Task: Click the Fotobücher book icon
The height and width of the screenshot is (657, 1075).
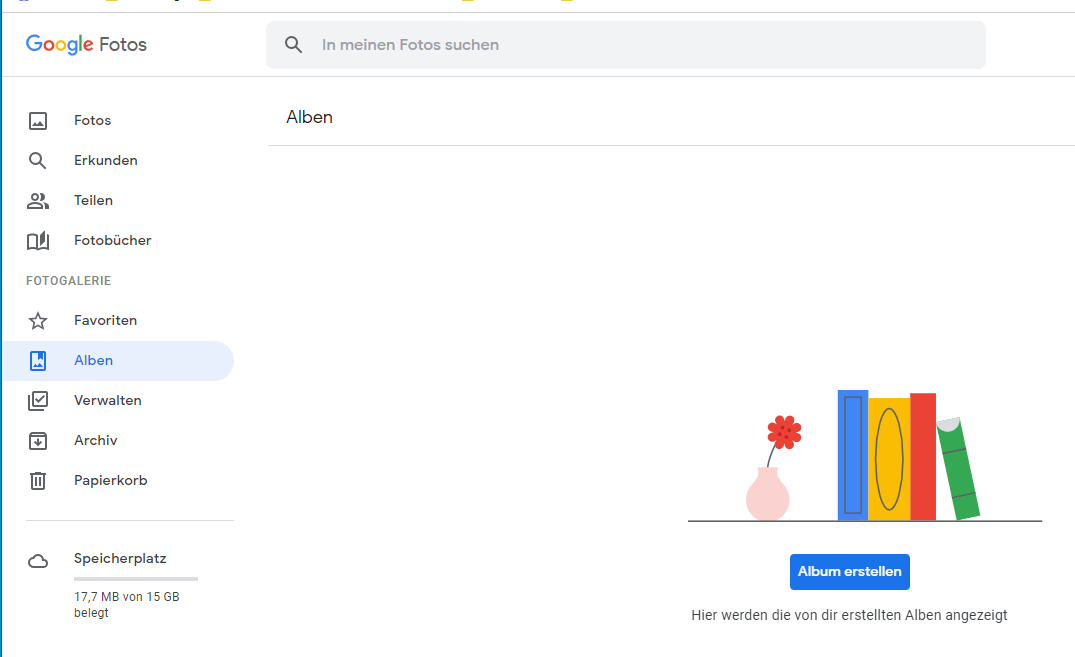Action: point(38,241)
